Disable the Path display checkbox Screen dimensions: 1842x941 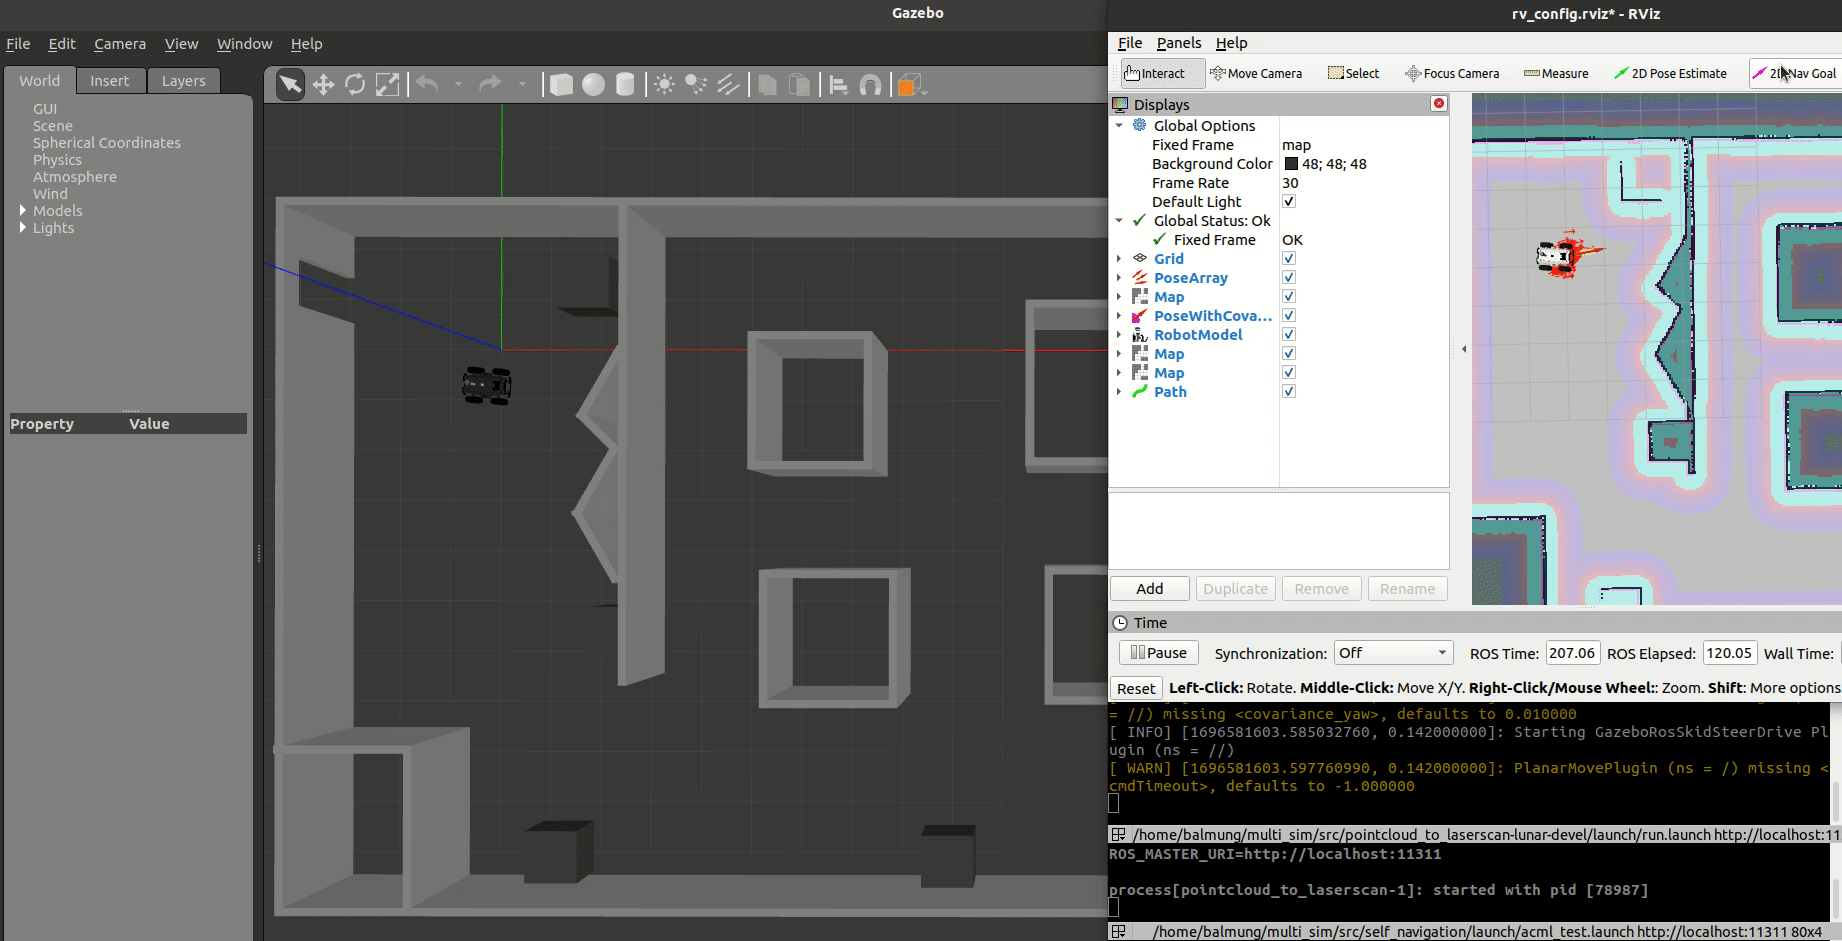(1289, 392)
